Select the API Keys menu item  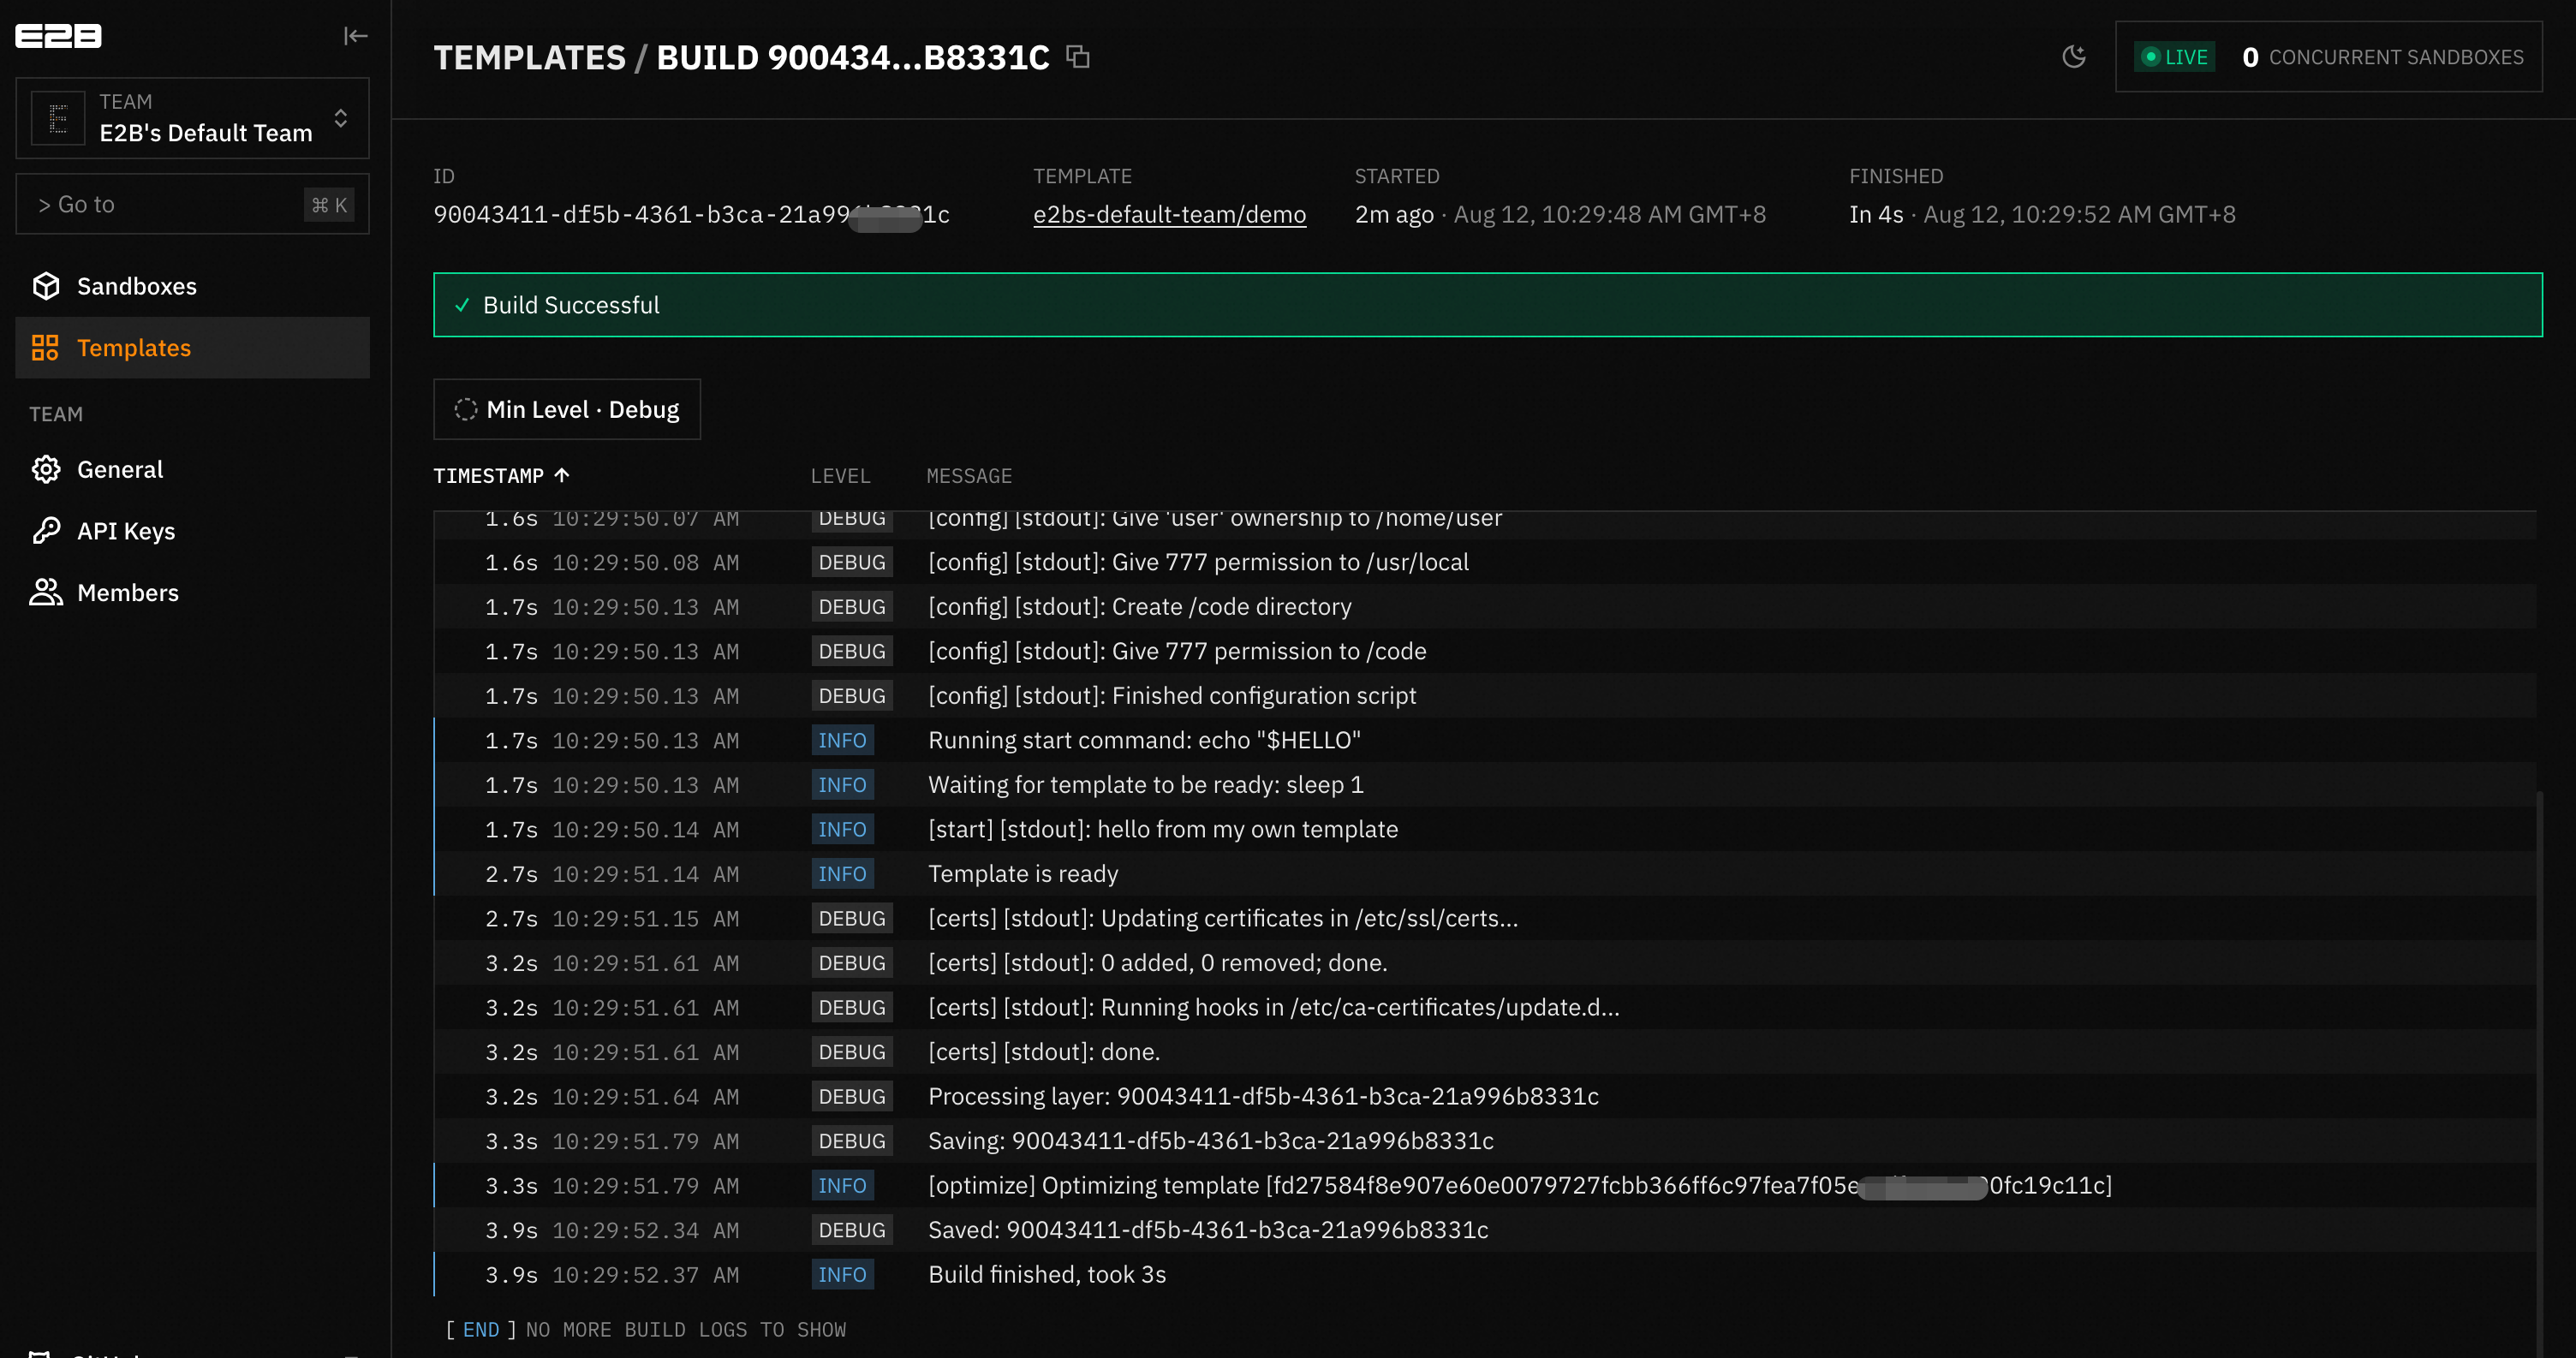coord(193,531)
